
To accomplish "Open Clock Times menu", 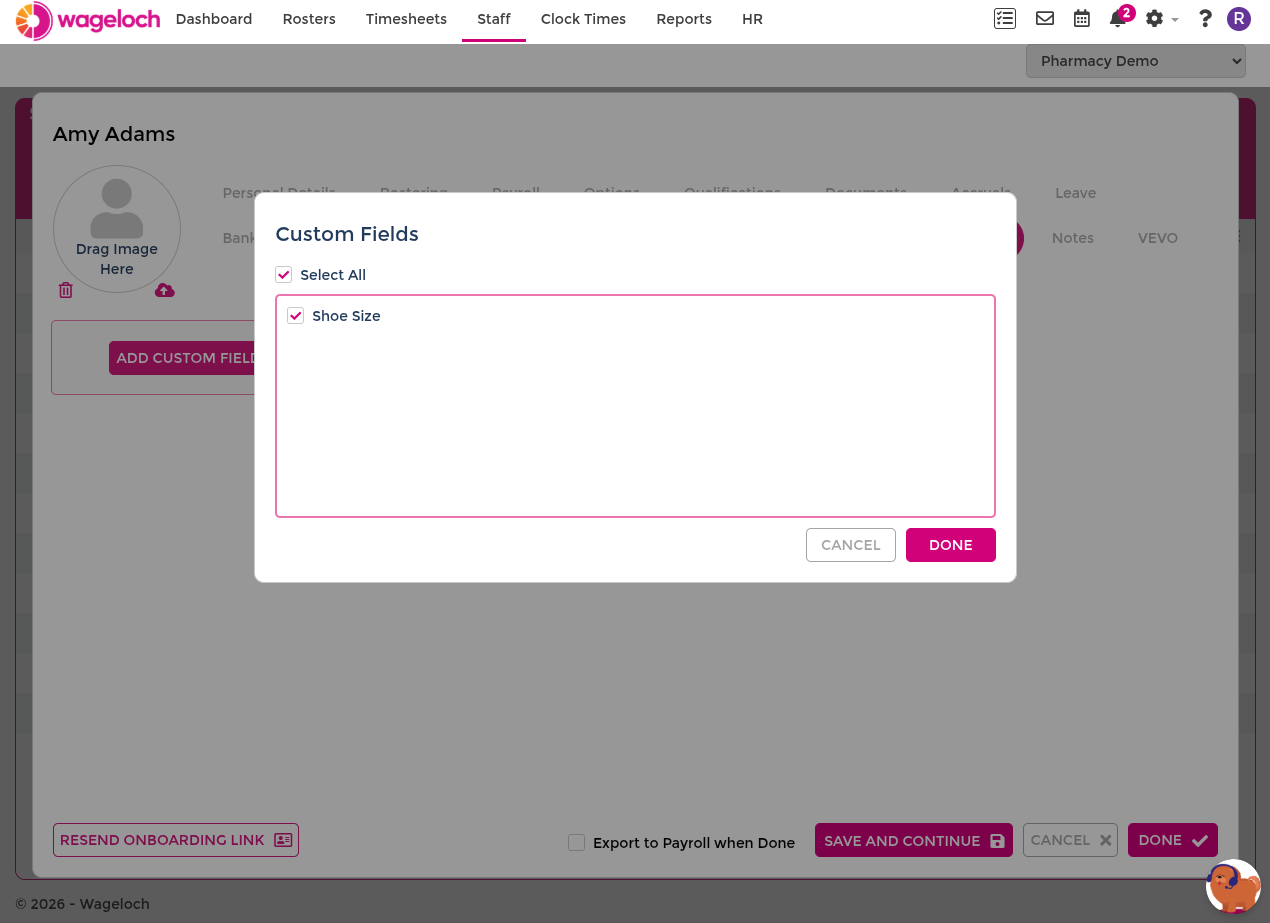I will (x=583, y=19).
